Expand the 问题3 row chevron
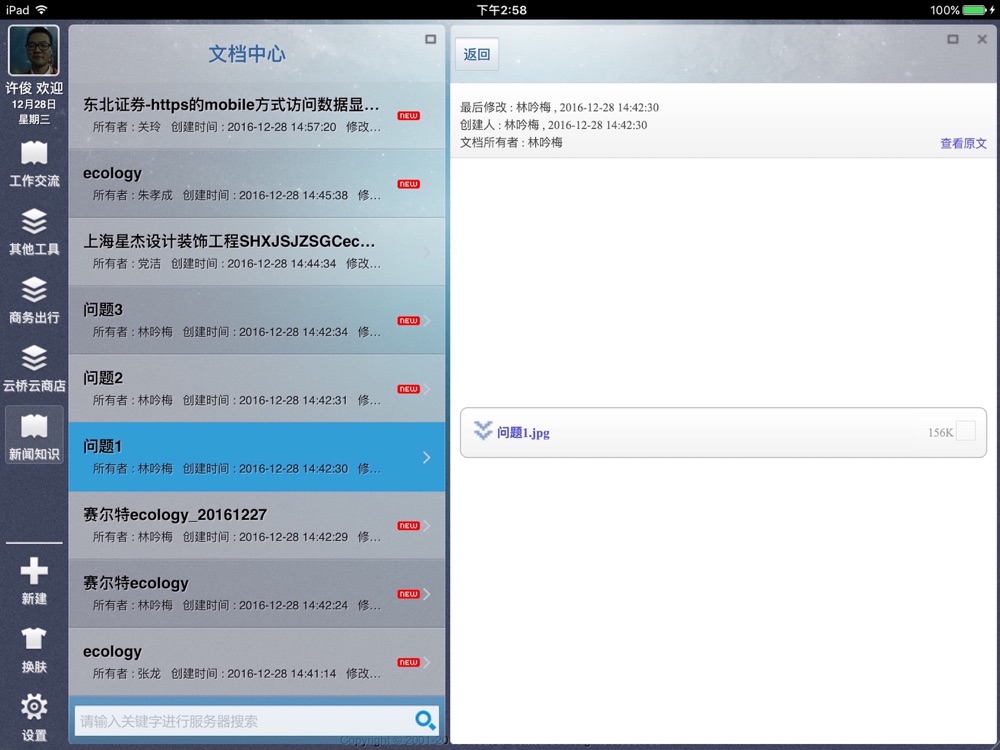This screenshot has width=1000, height=750. [x=427, y=321]
